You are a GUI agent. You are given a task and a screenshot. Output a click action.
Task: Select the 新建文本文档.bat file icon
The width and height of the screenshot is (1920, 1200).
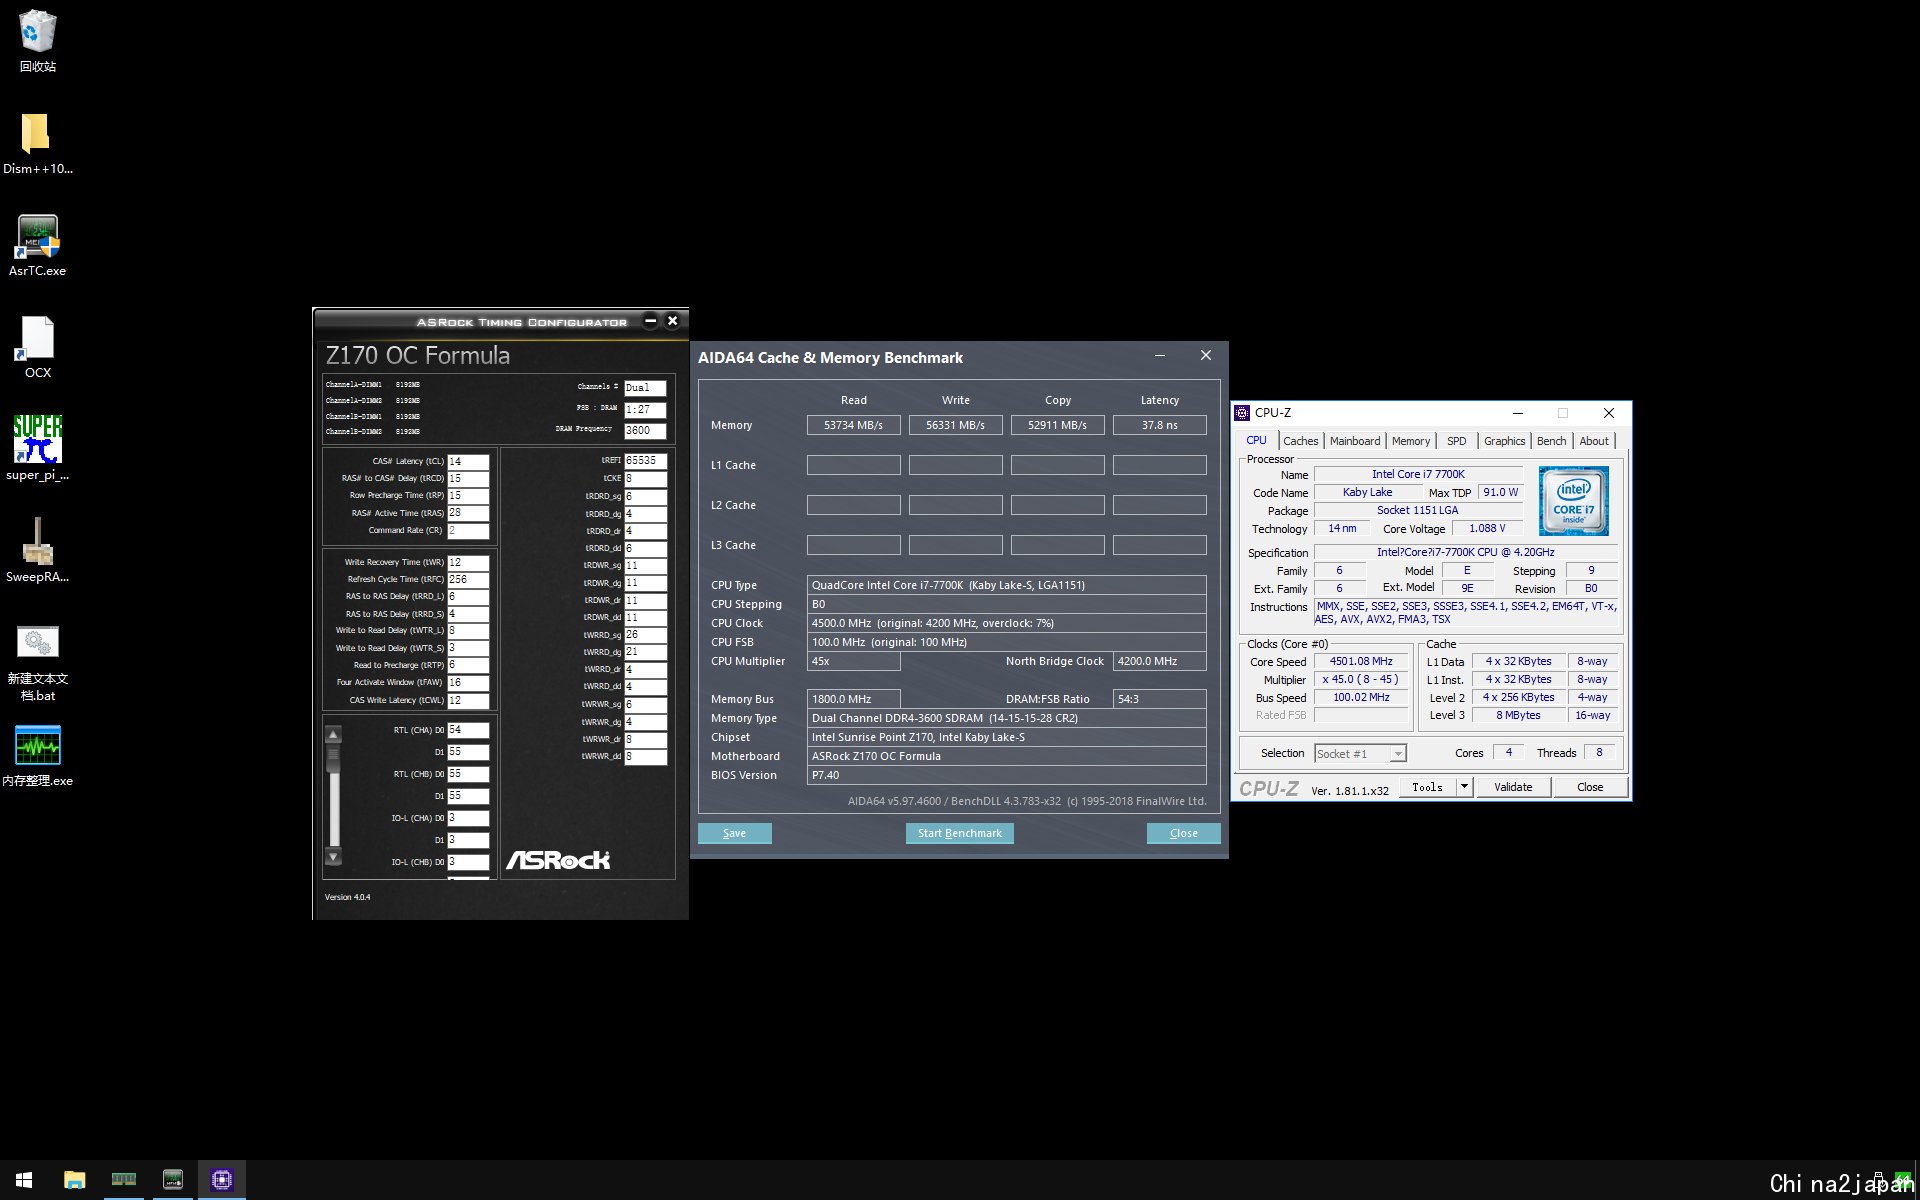point(37,662)
